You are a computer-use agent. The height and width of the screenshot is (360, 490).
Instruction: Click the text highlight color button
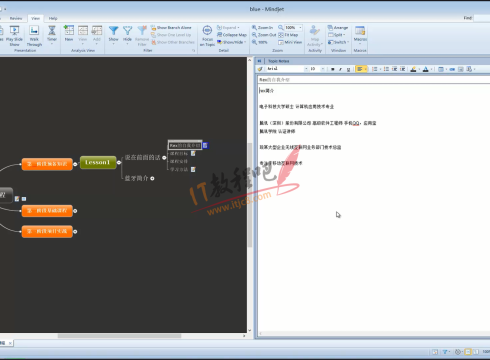pos(413,69)
